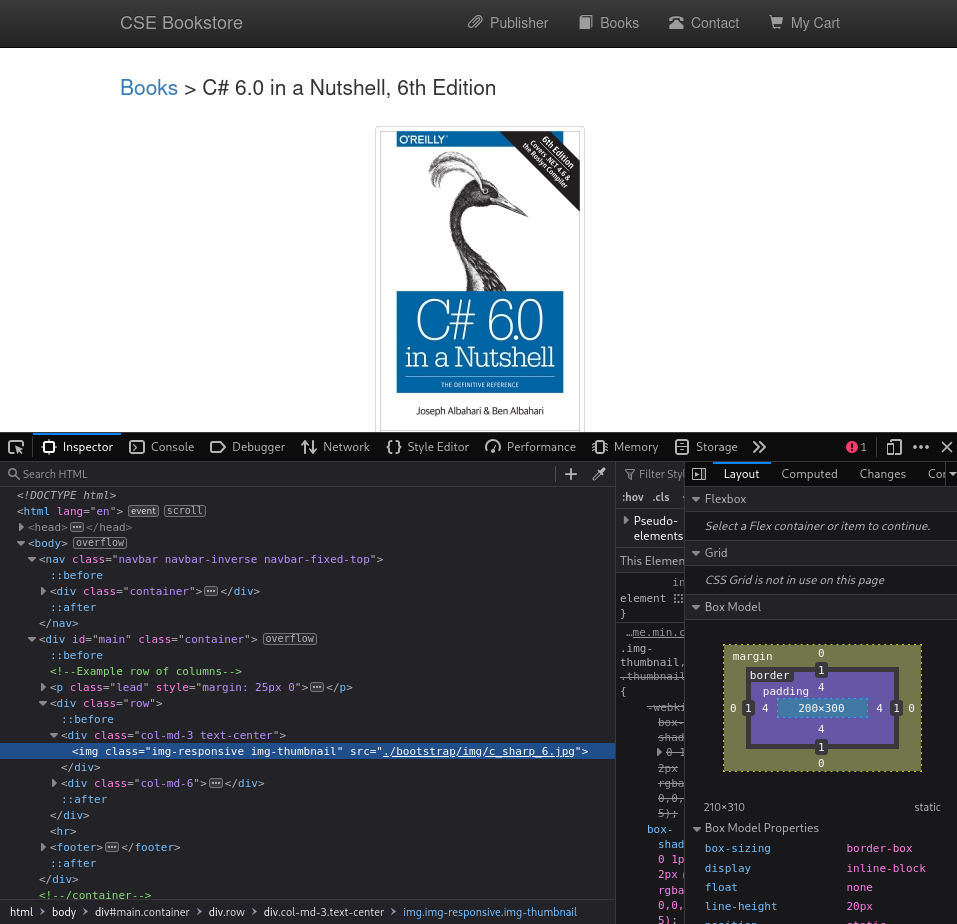Open the Network tab
This screenshot has height=924, width=957.
(335, 447)
